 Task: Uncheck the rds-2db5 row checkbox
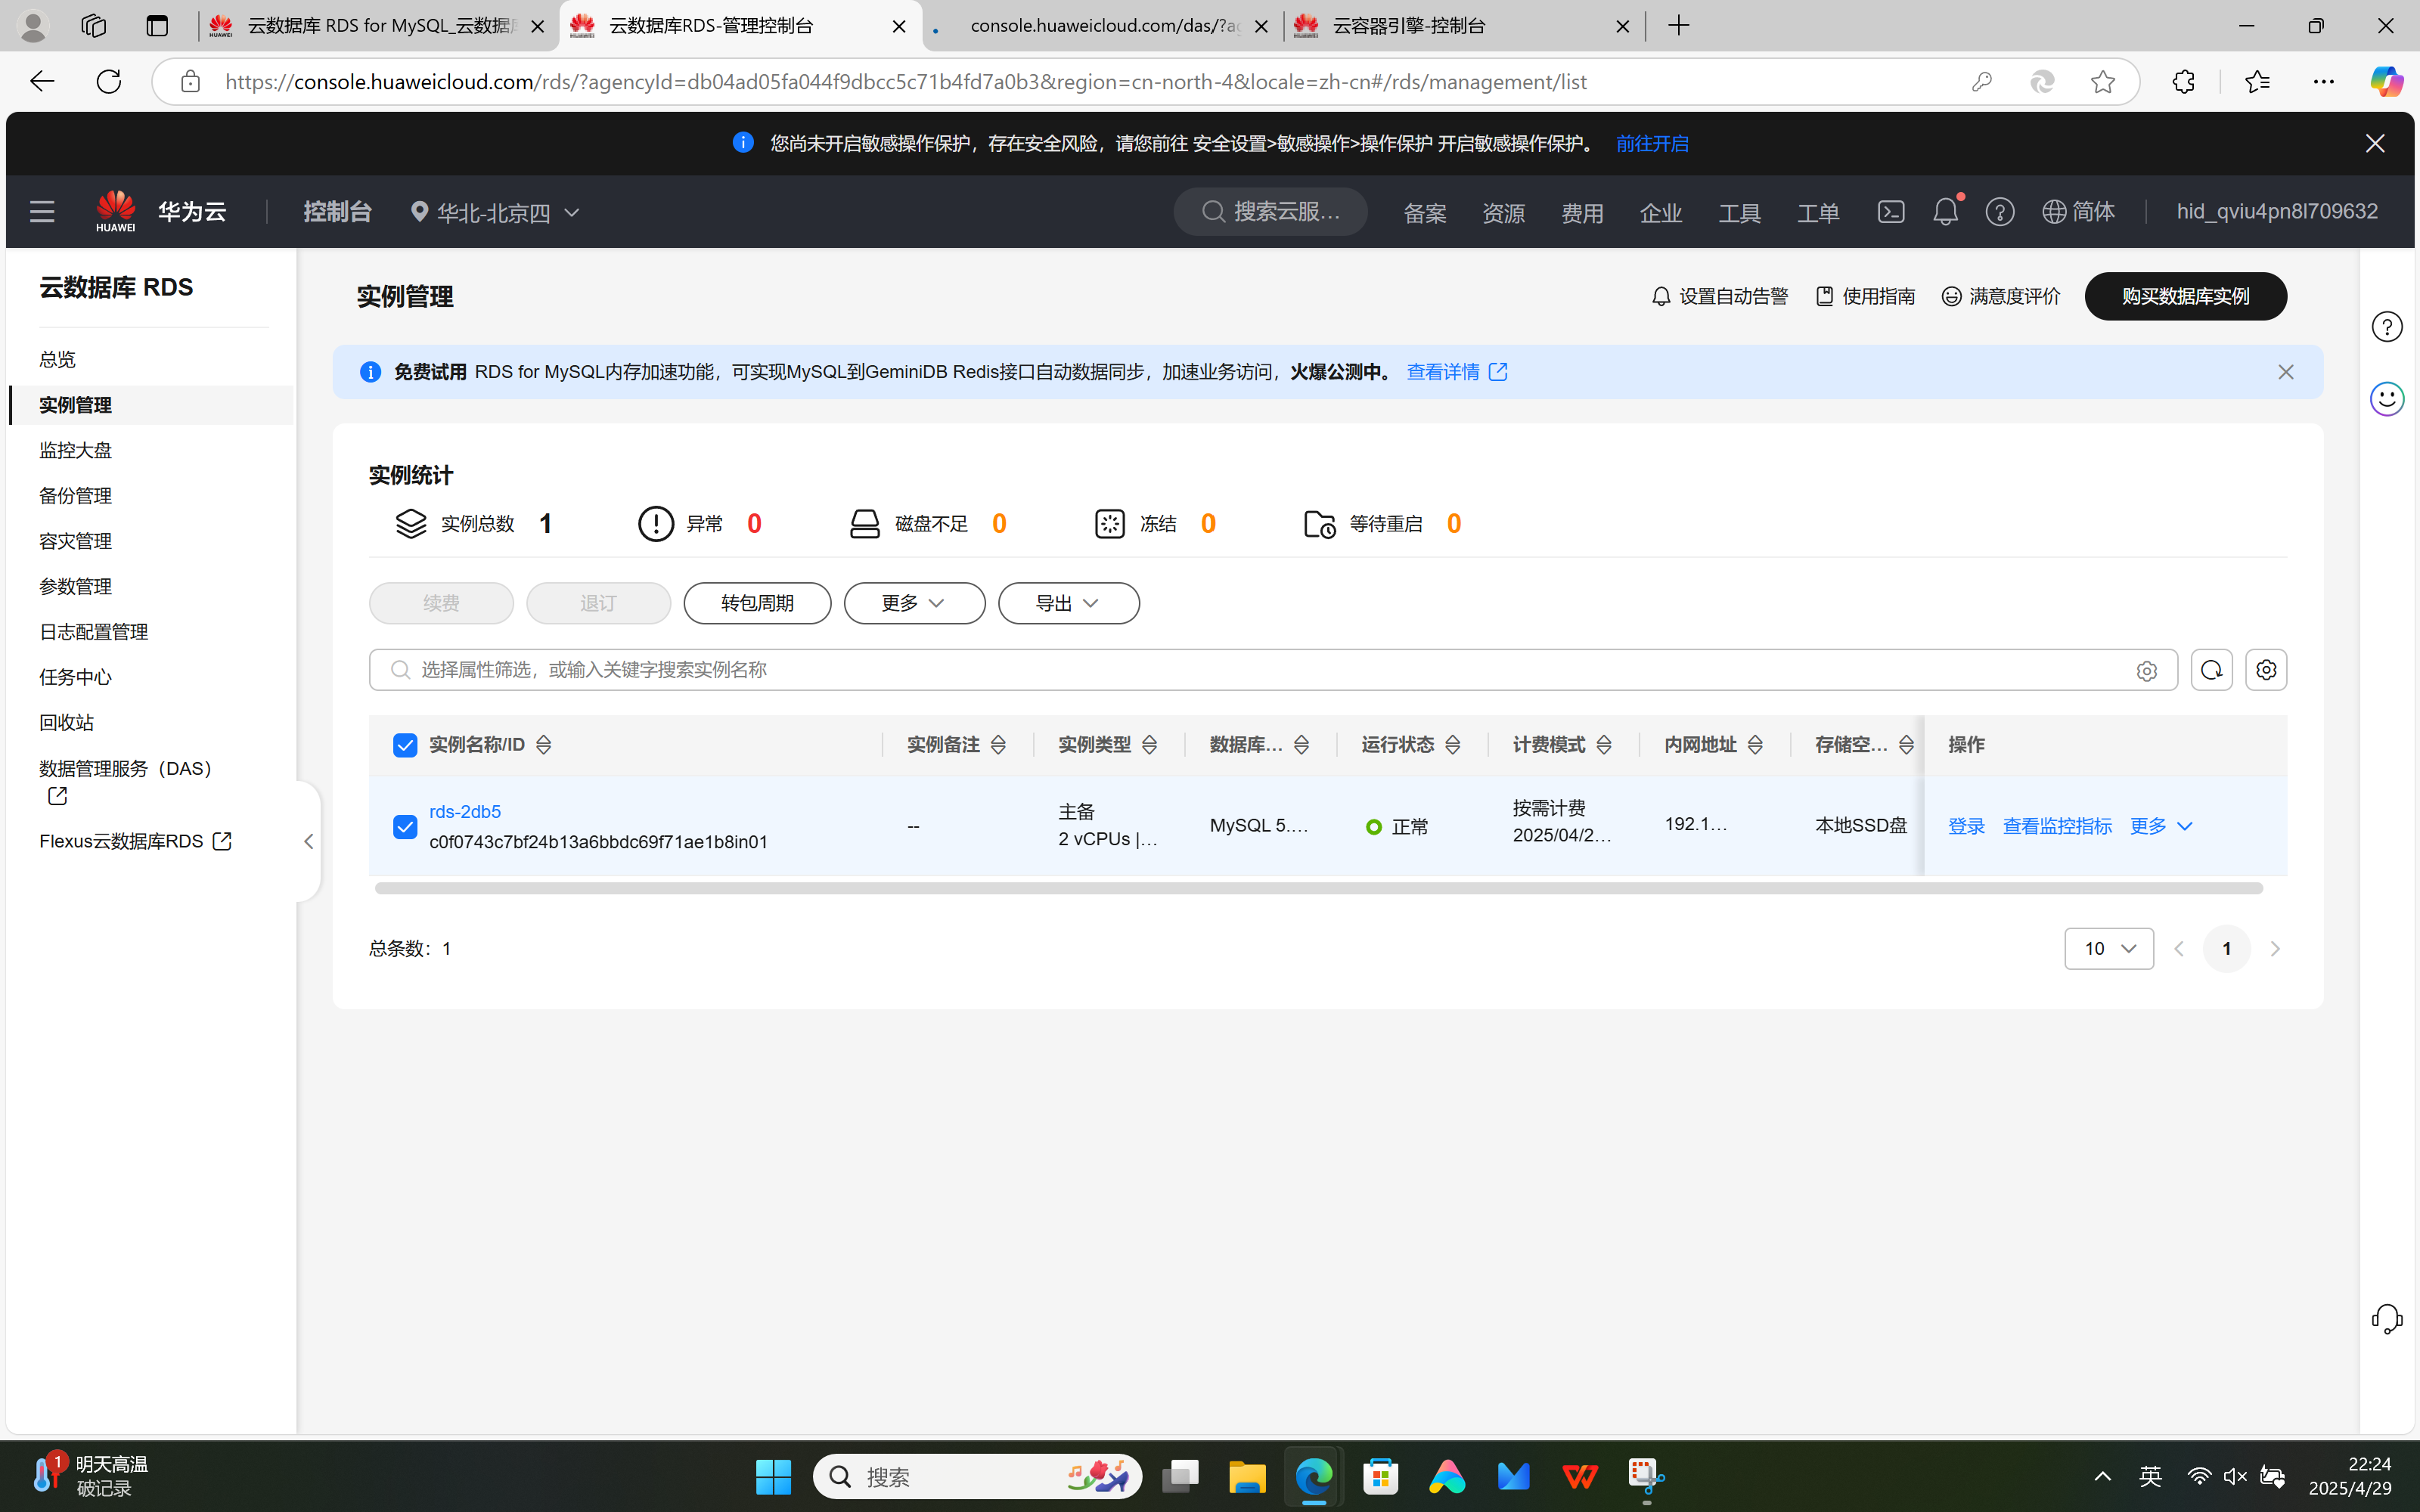(x=405, y=827)
